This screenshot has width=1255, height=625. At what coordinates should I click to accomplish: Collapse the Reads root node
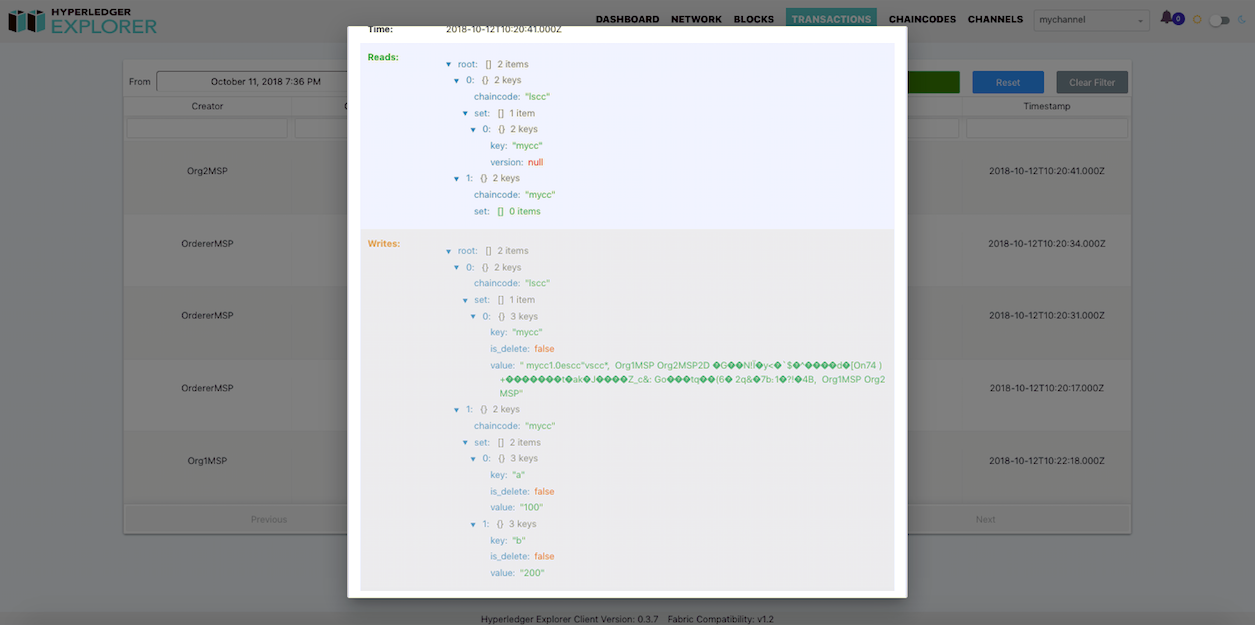(448, 63)
